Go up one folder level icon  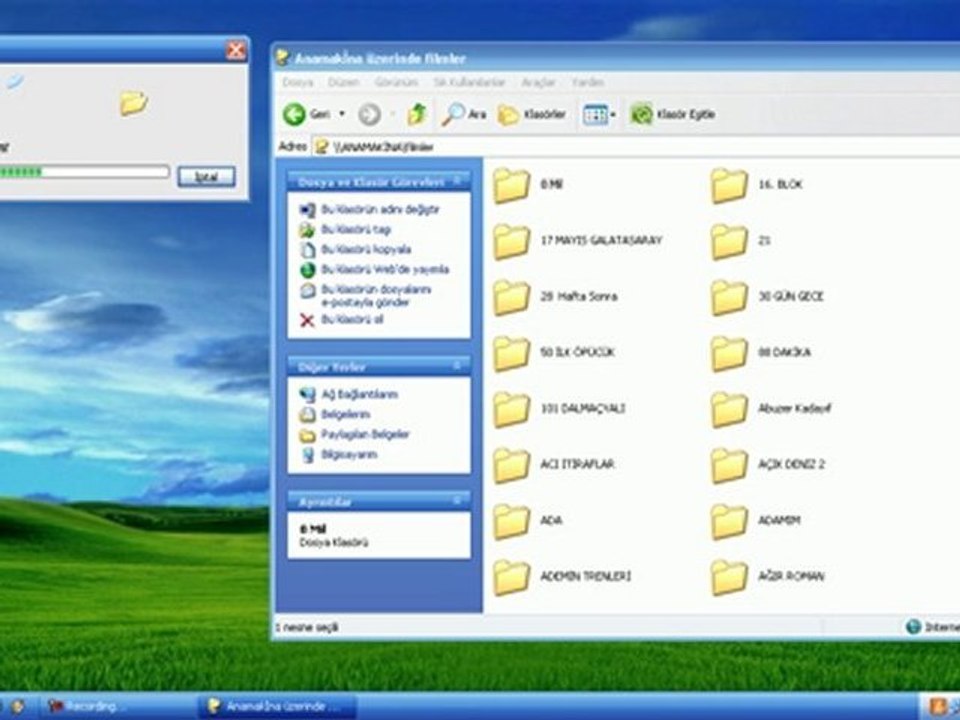(417, 114)
